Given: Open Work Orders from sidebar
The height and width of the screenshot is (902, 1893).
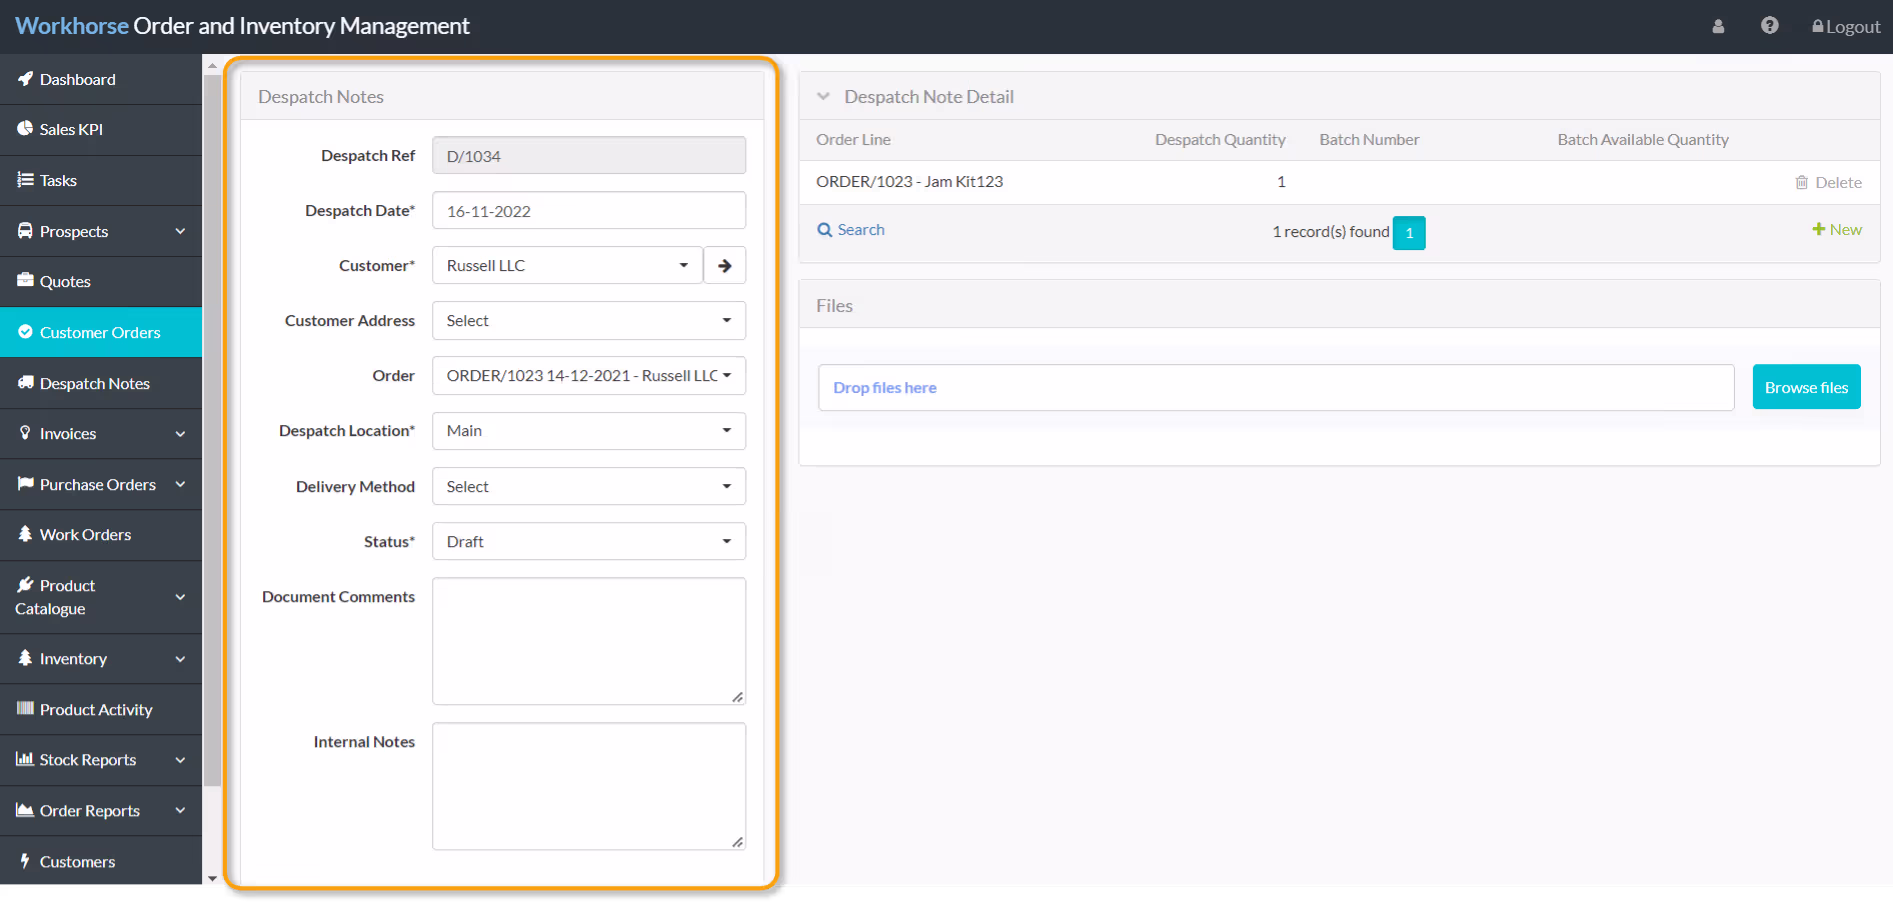Looking at the screenshot, I should point(101,534).
